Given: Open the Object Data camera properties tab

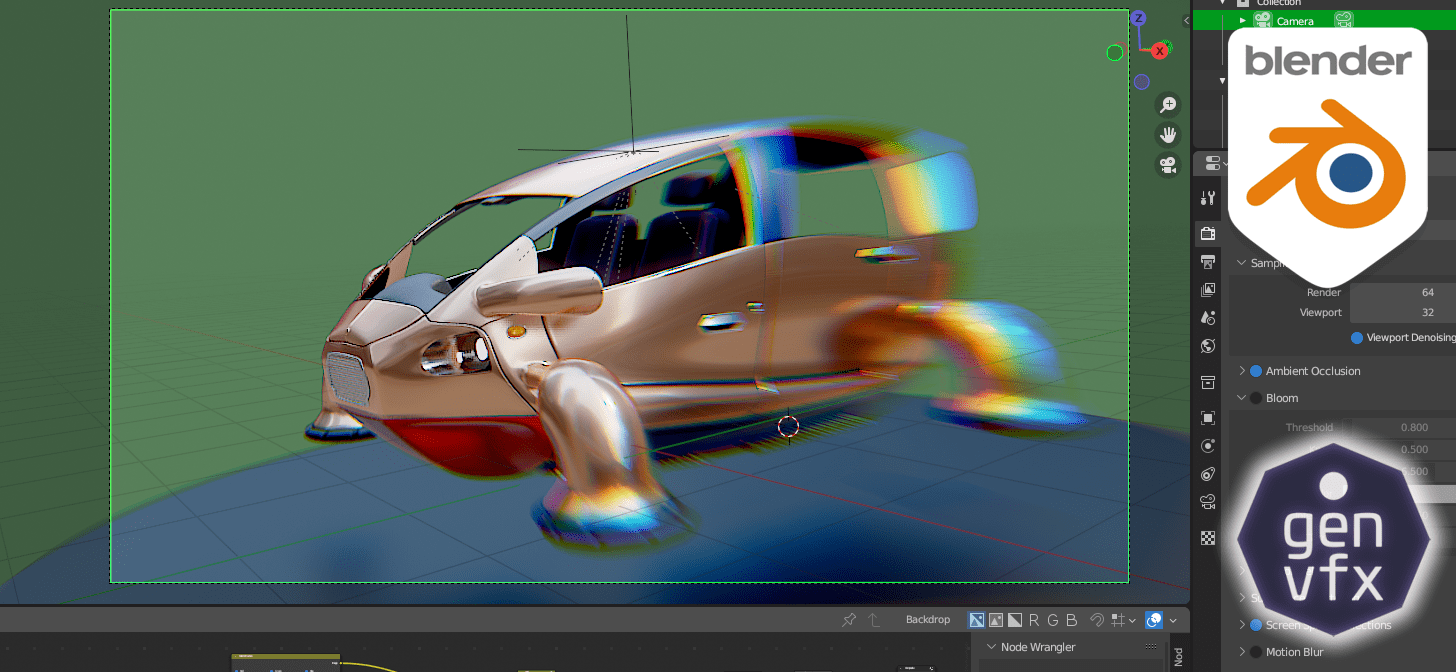Looking at the screenshot, I should point(1208,502).
